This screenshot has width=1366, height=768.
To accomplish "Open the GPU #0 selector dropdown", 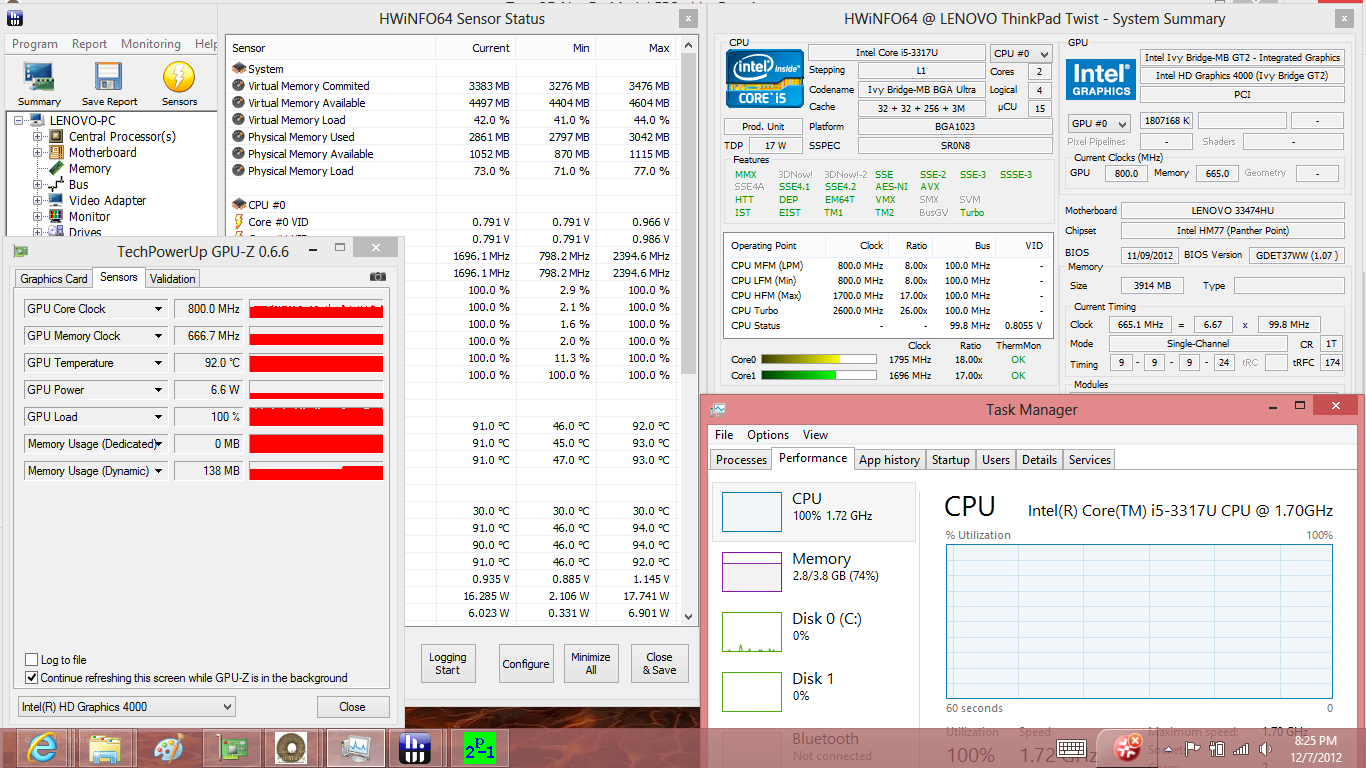I will [1098, 124].
